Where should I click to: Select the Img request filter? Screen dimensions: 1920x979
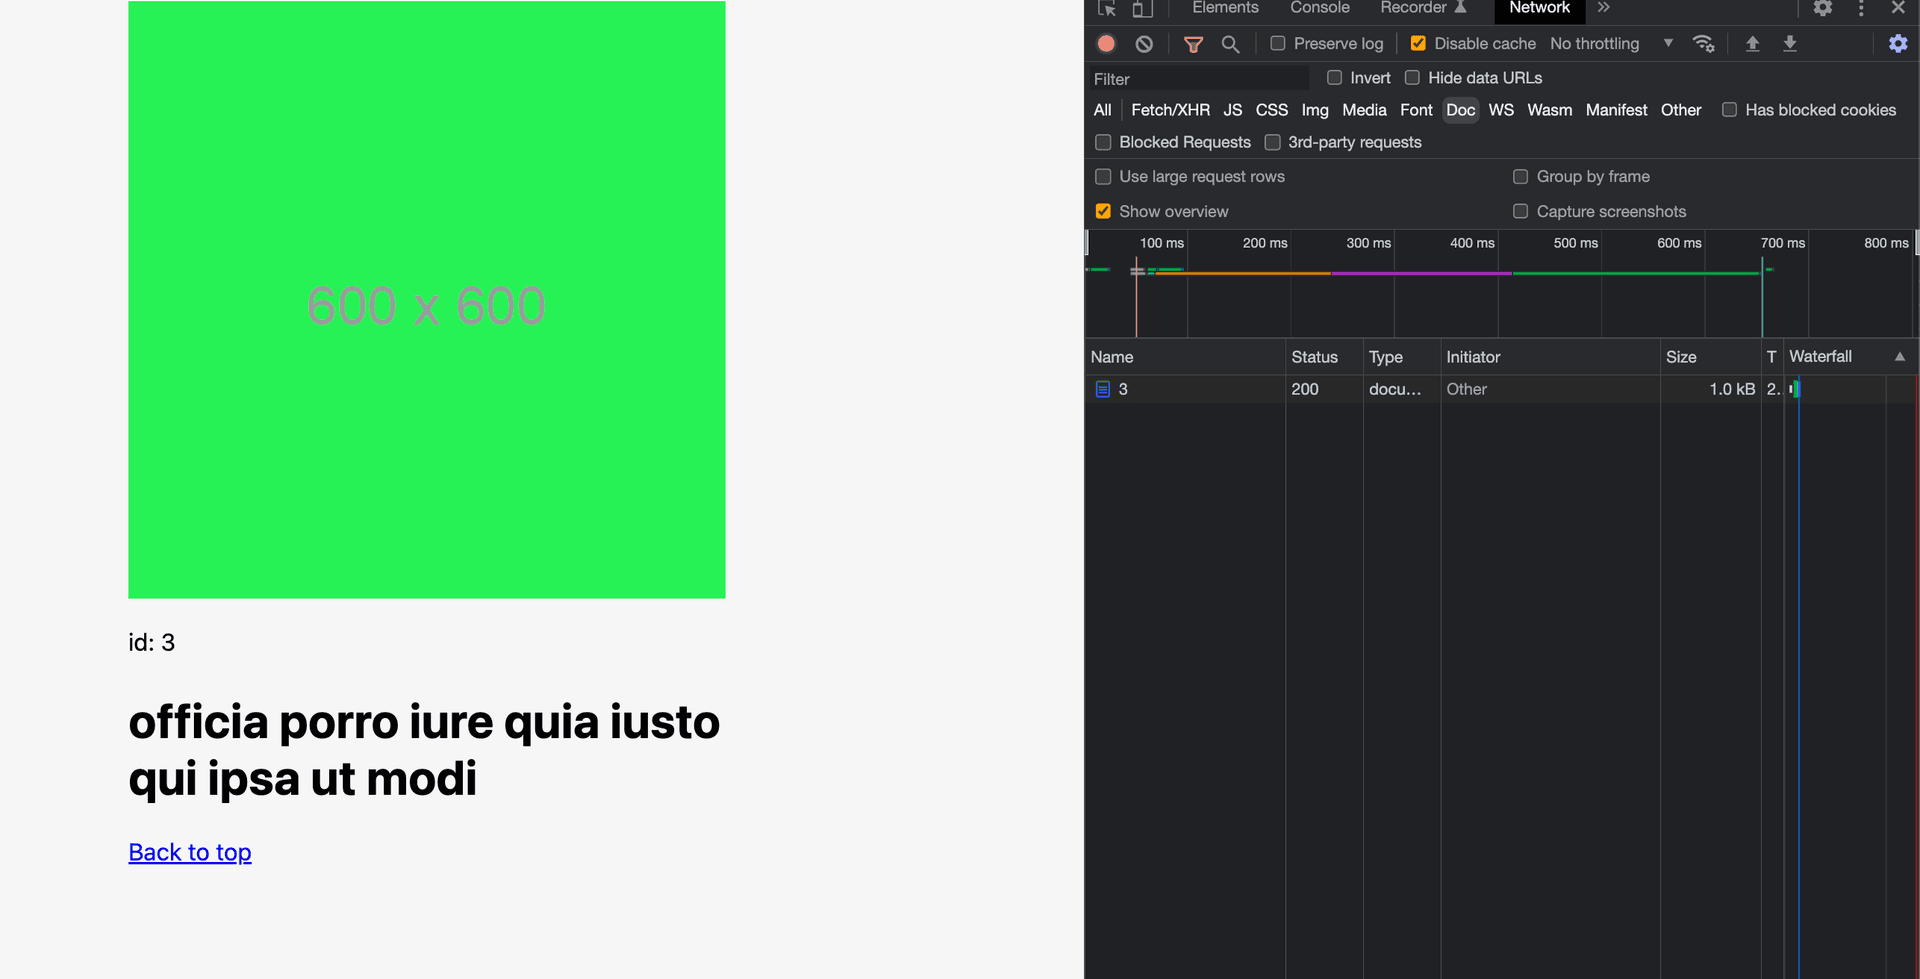pos(1314,110)
